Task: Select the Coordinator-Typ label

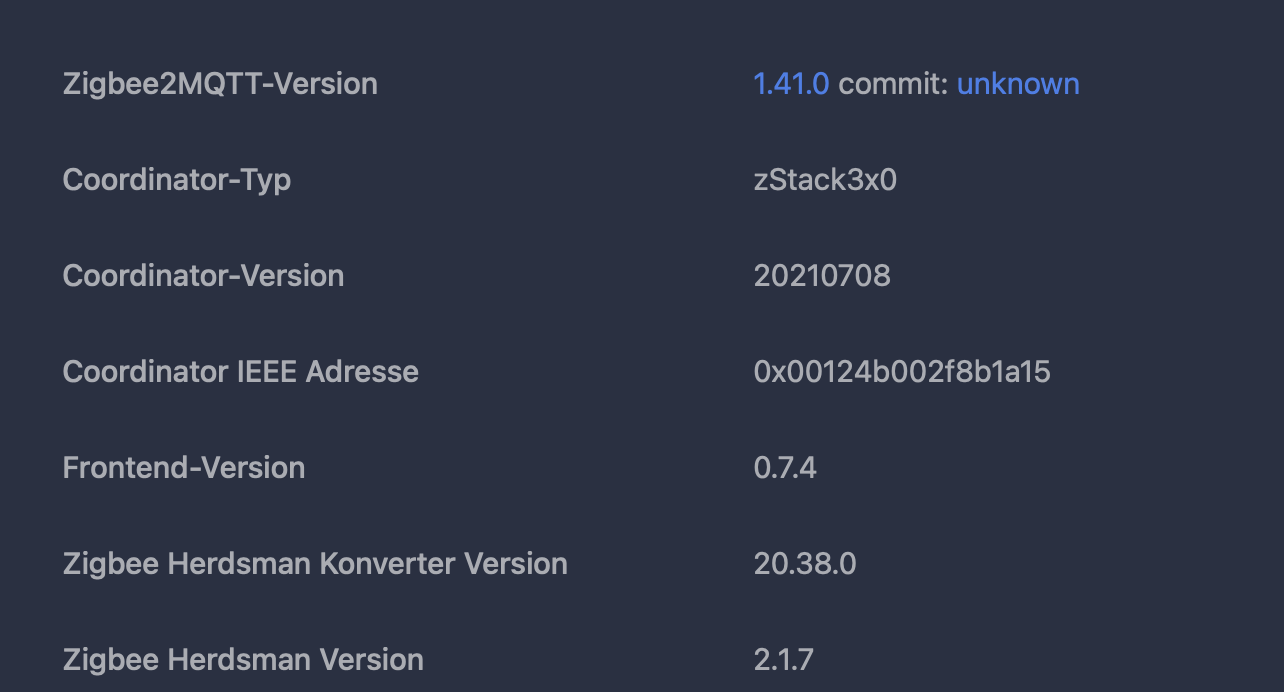Action: pyautogui.click(x=177, y=180)
